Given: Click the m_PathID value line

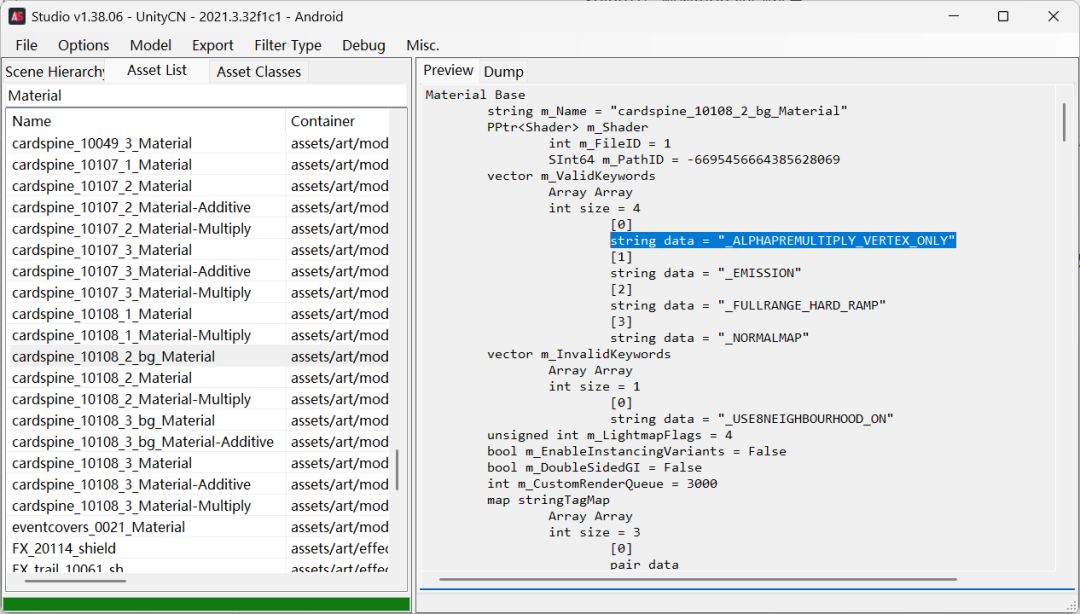Looking at the screenshot, I should point(694,160).
